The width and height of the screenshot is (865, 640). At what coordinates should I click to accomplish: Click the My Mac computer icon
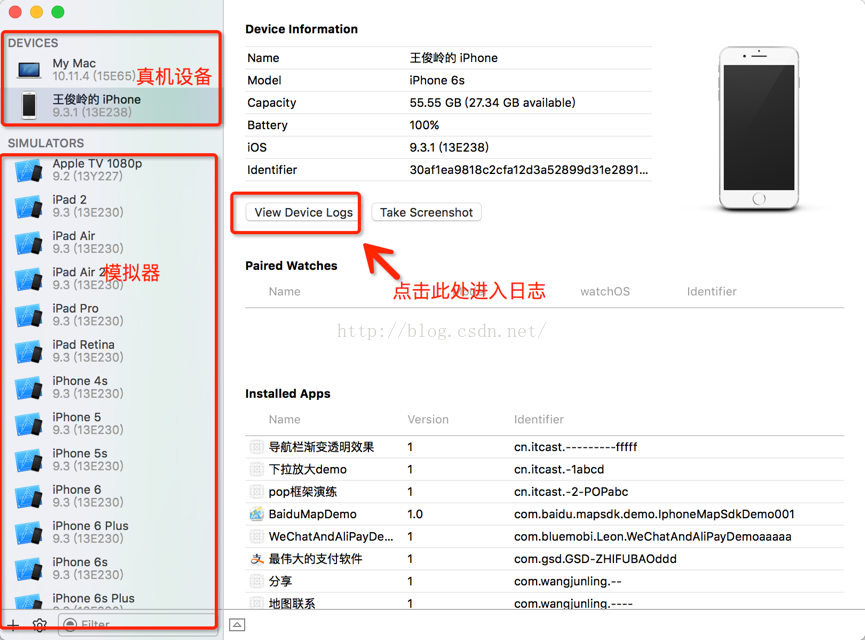point(29,70)
